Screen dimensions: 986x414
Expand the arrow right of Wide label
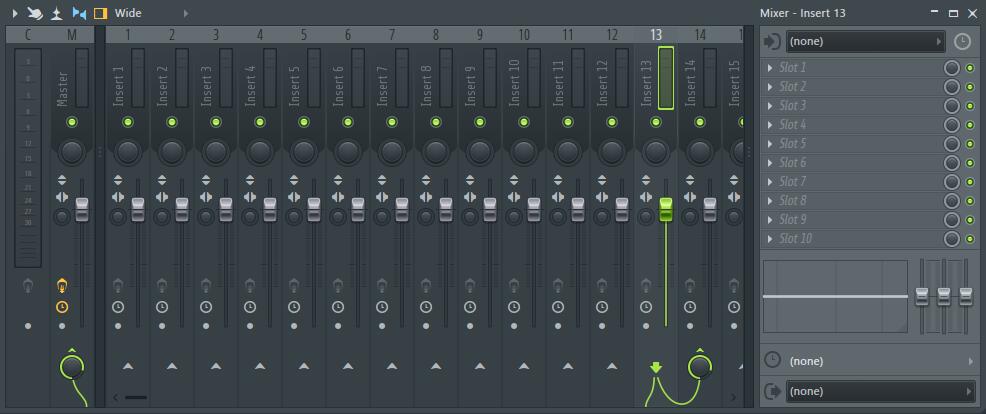click(x=186, y=13)
